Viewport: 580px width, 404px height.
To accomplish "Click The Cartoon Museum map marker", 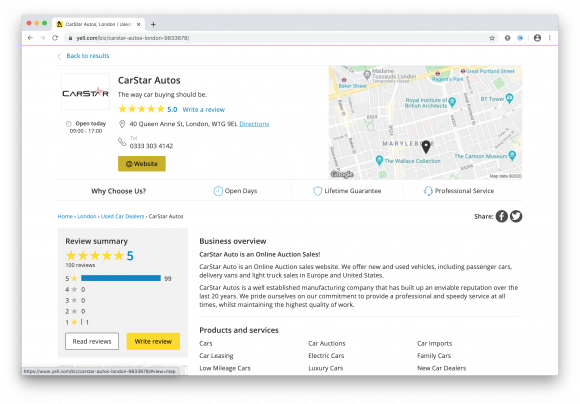I will pos(512,155).
